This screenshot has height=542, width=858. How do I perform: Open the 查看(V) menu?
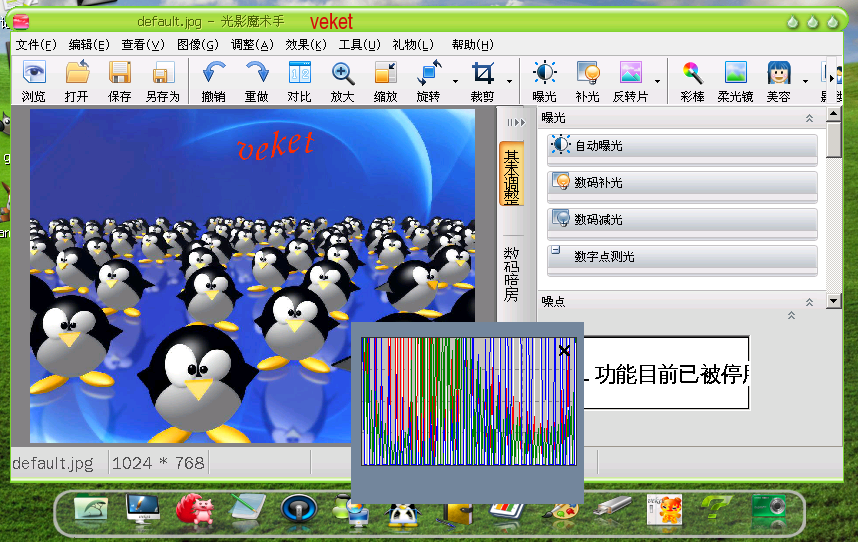point(143,44)
